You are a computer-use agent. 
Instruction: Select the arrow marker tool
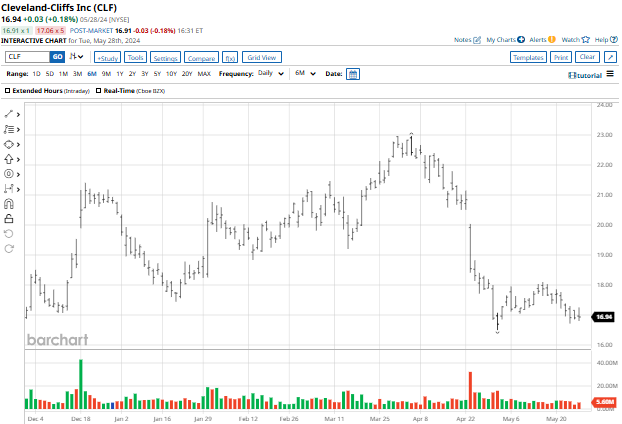click(9, 158)
